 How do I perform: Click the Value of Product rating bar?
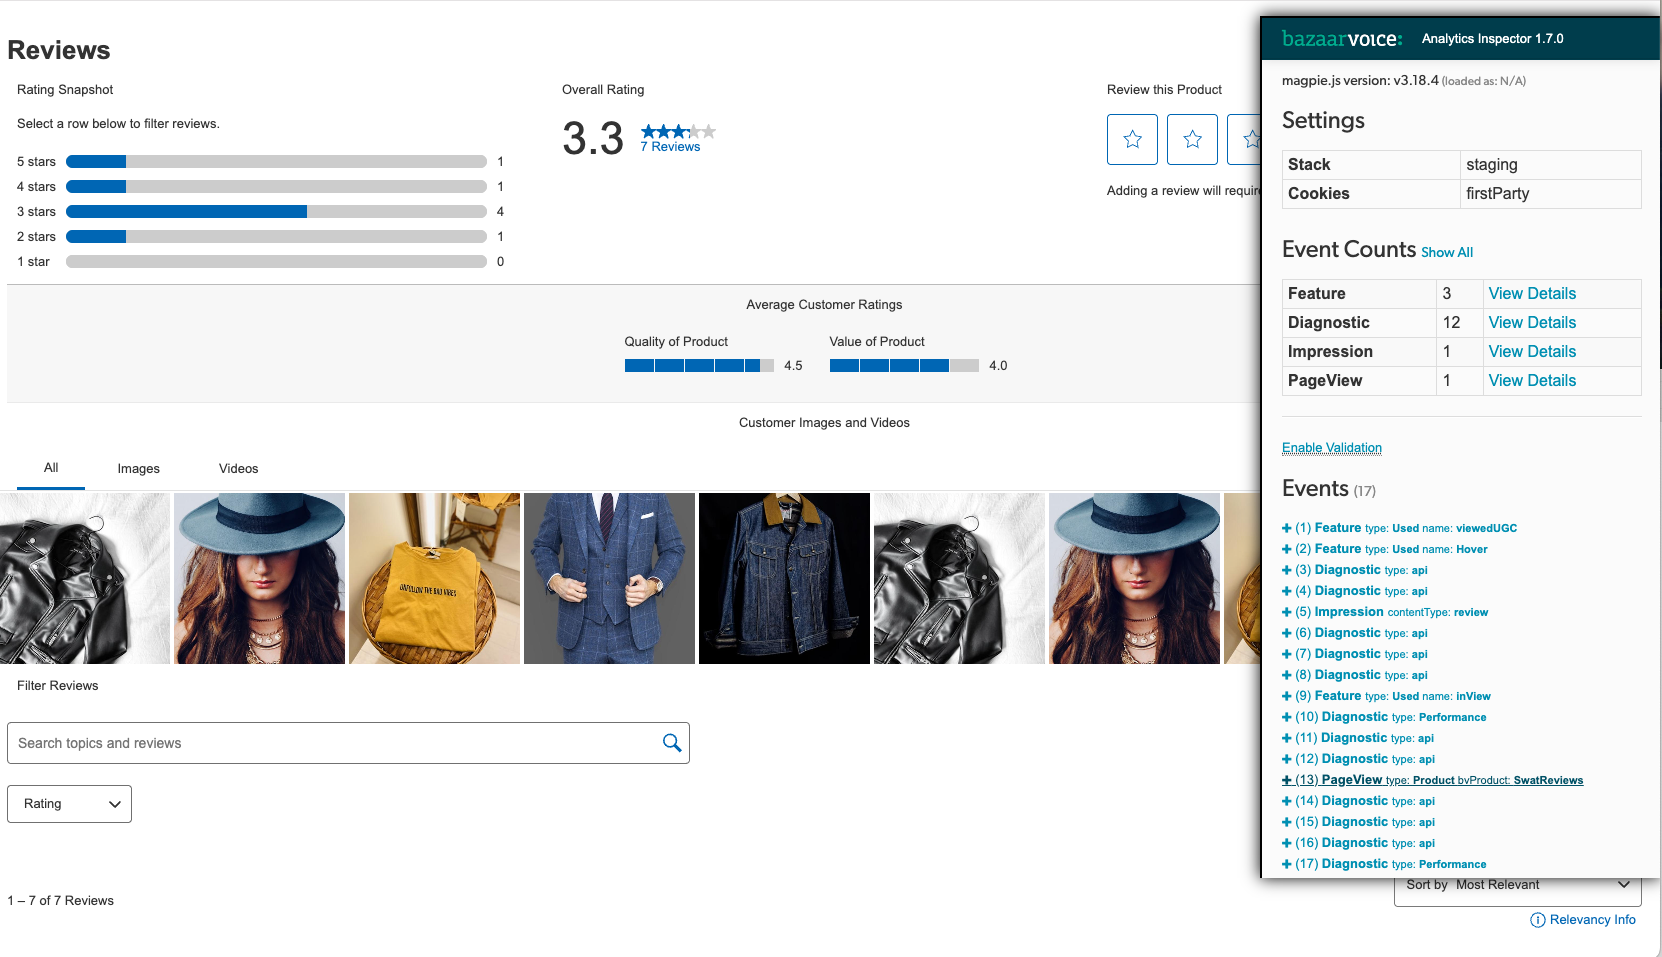904,366
